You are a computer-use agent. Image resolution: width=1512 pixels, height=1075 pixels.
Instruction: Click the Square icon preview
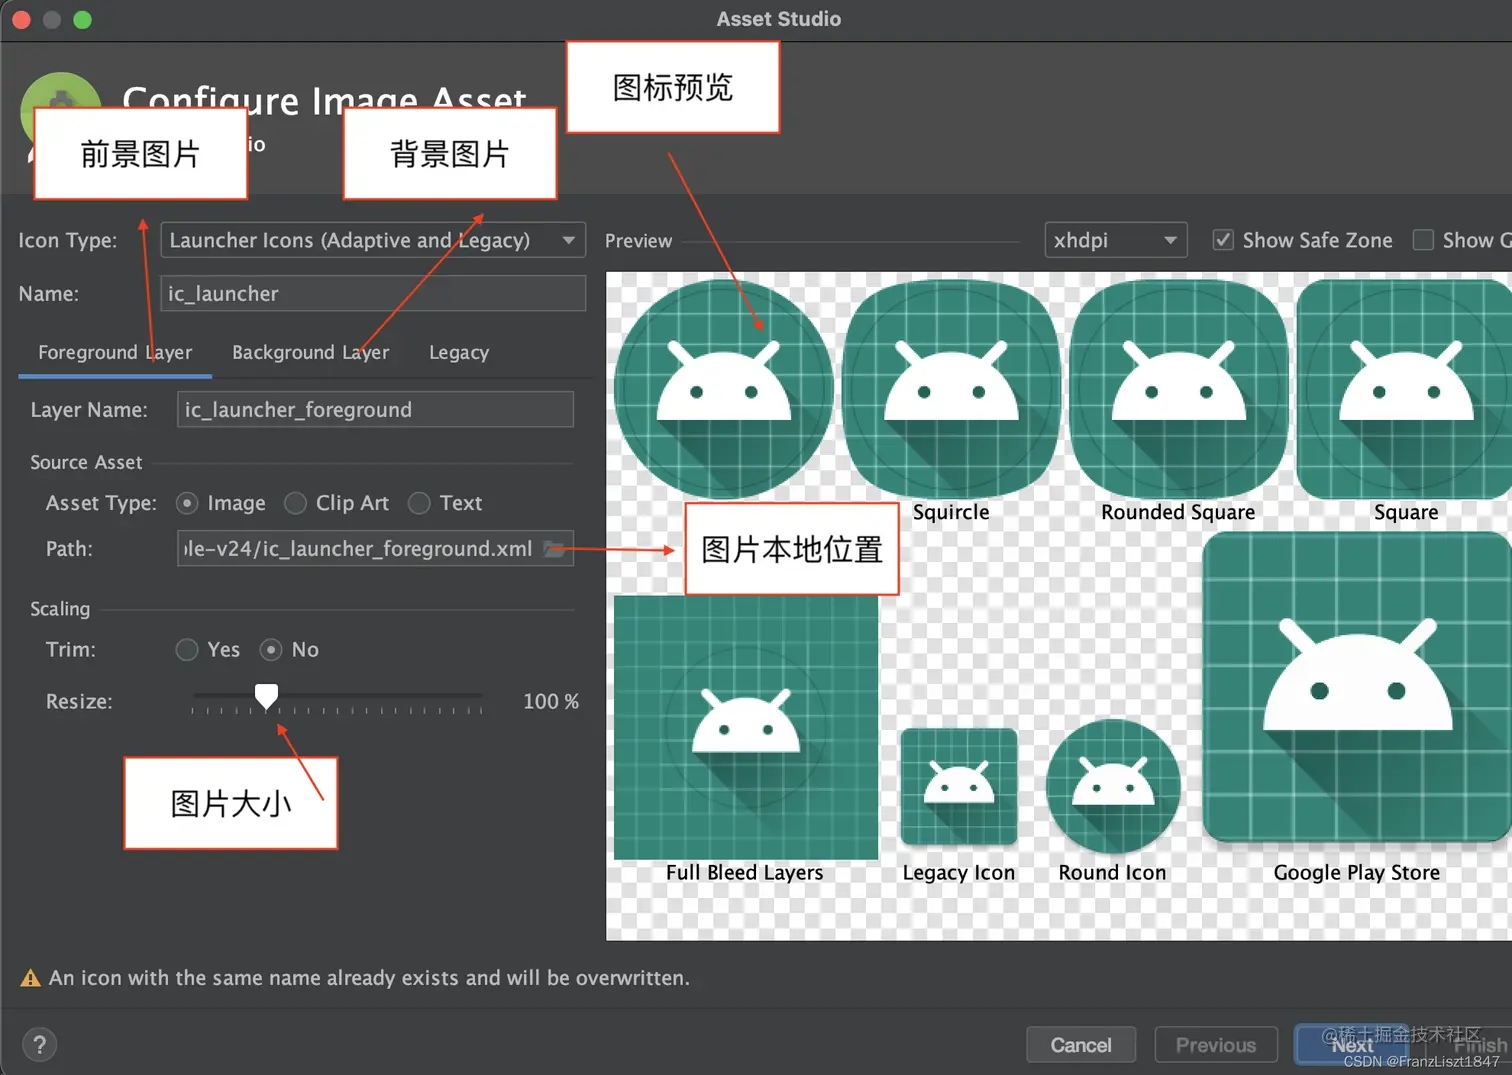(x=1404, y=389)
